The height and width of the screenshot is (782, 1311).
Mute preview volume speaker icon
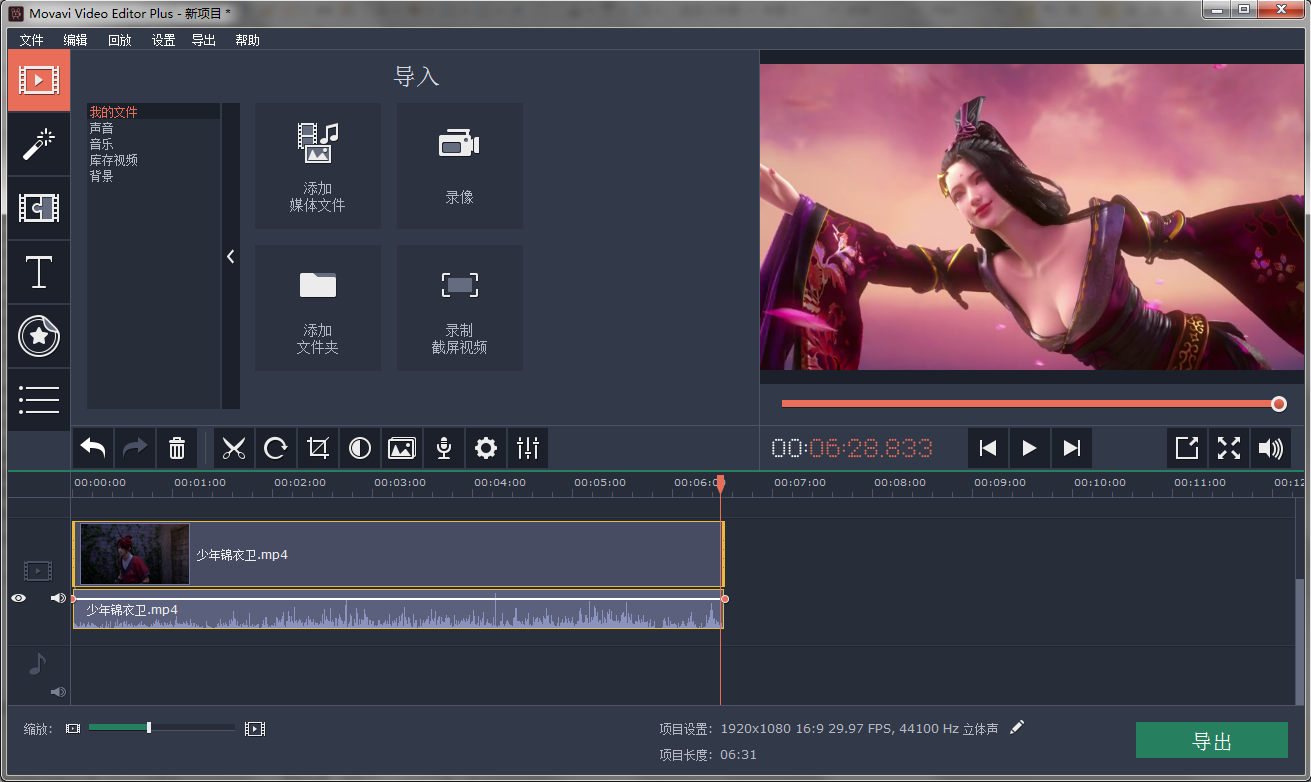click(1271, 448)
